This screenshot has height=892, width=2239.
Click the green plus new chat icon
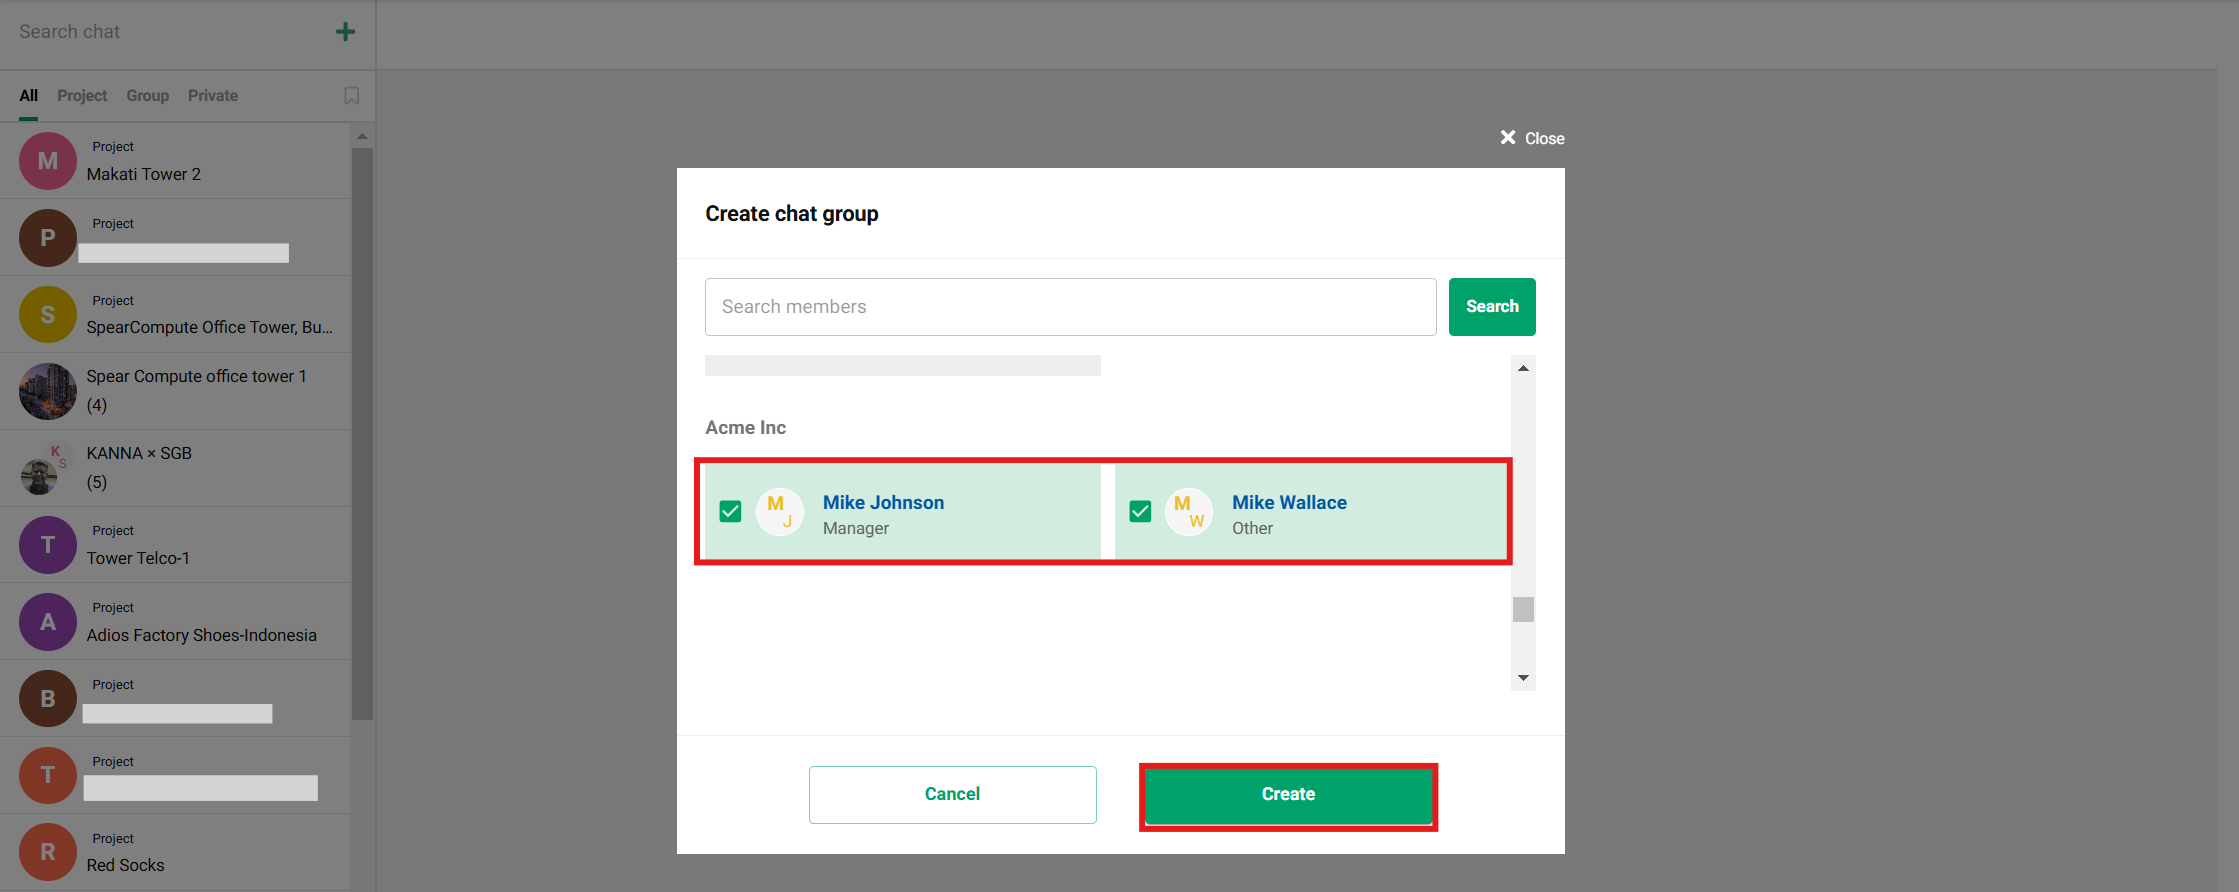[345, 32]
